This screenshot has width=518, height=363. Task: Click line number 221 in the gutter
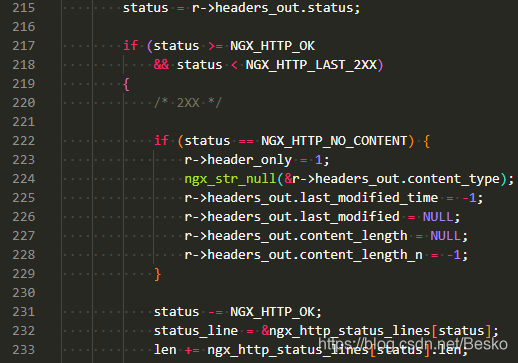23,122
